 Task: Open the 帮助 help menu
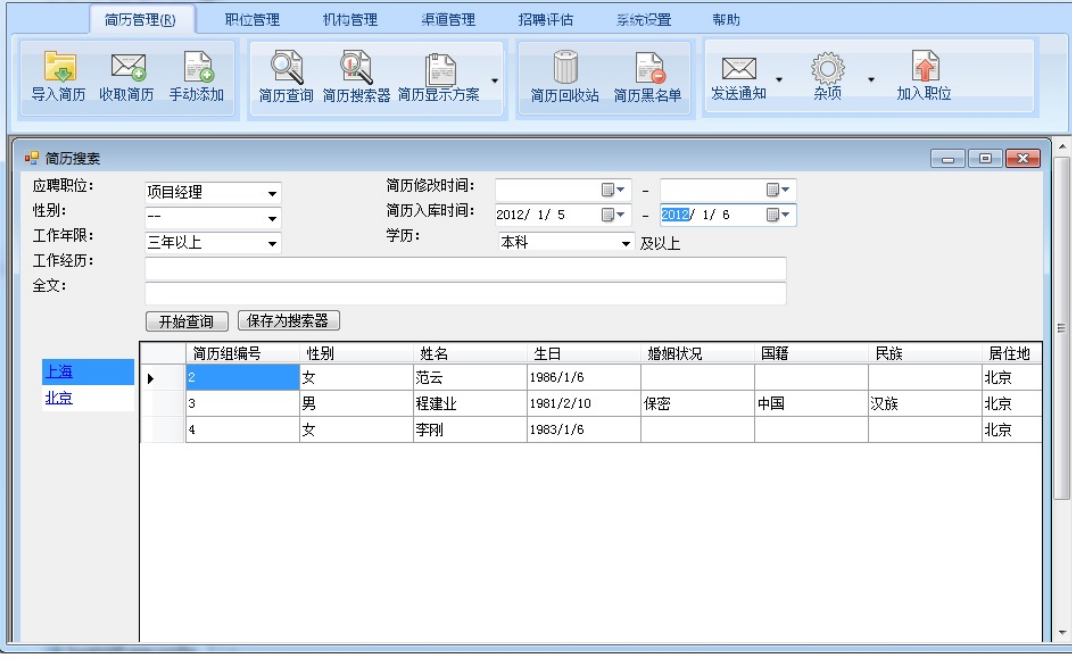(726, 20)
